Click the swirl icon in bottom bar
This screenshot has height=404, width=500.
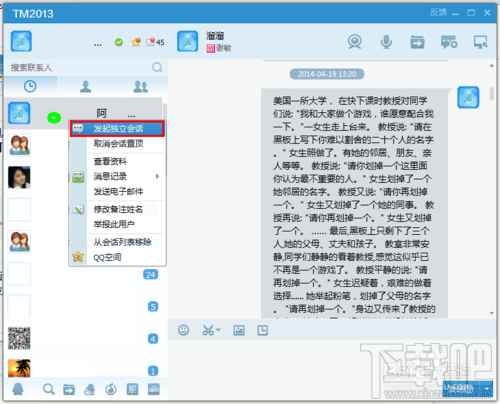click(111, 389)
